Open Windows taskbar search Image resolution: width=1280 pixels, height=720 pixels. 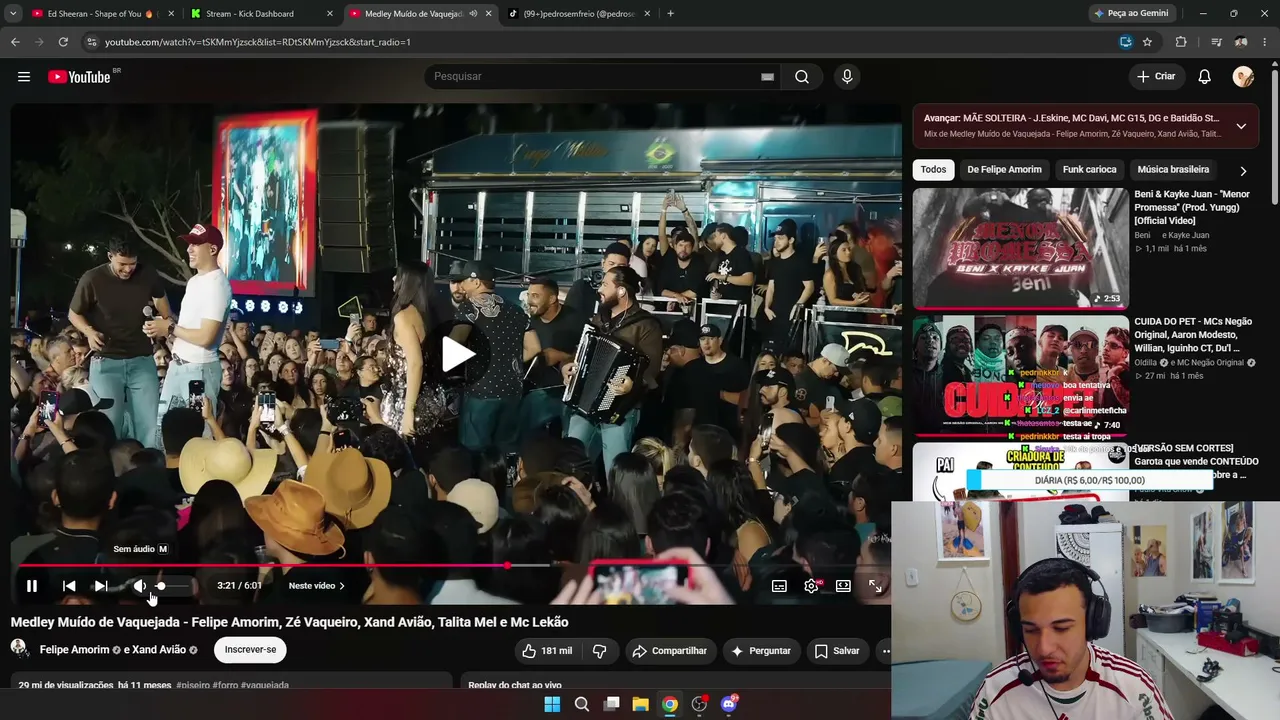[x=582, y=704]
